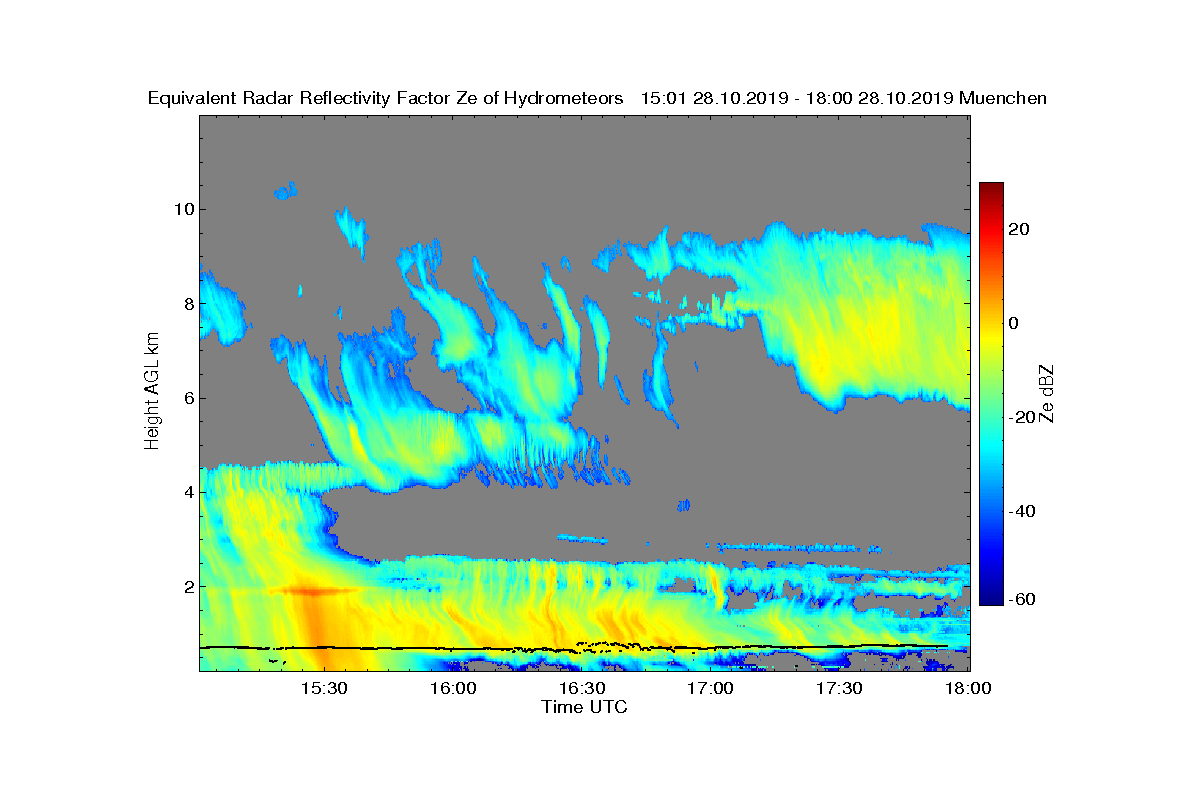Click the height tick label 2
This screenshot has width=1200, height=800.
click(187, 586)
